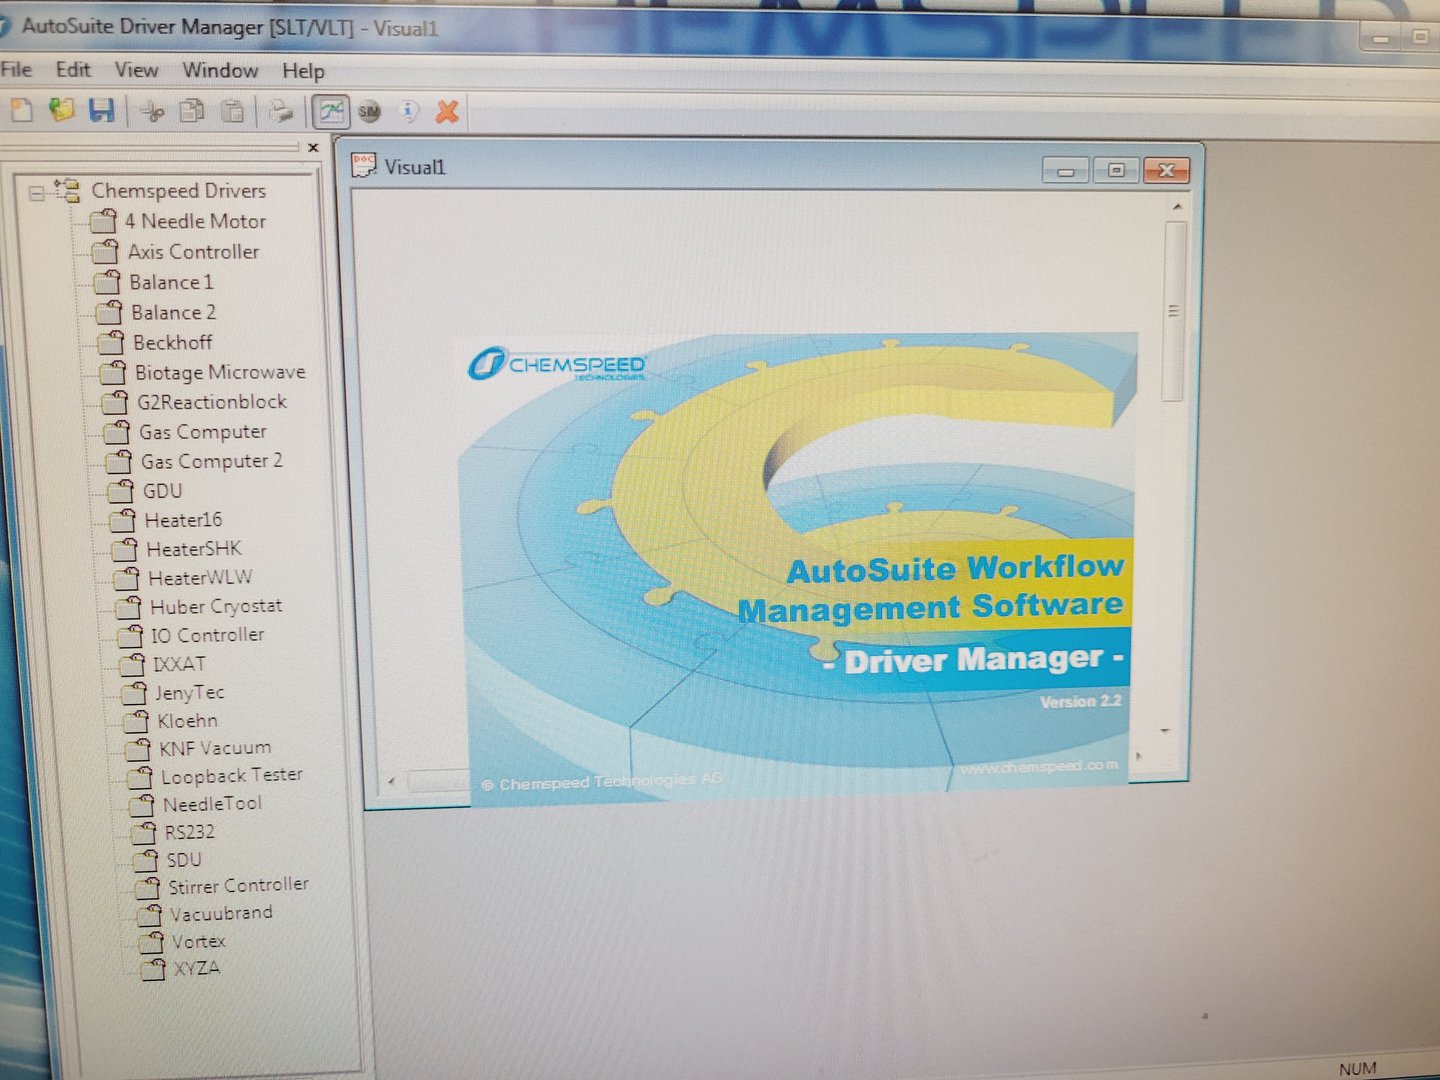This screenshot has height=1080, width=1440.
Task: Click the Print toolbar icon
Action: pyautogui.click(x=282, y=112)
